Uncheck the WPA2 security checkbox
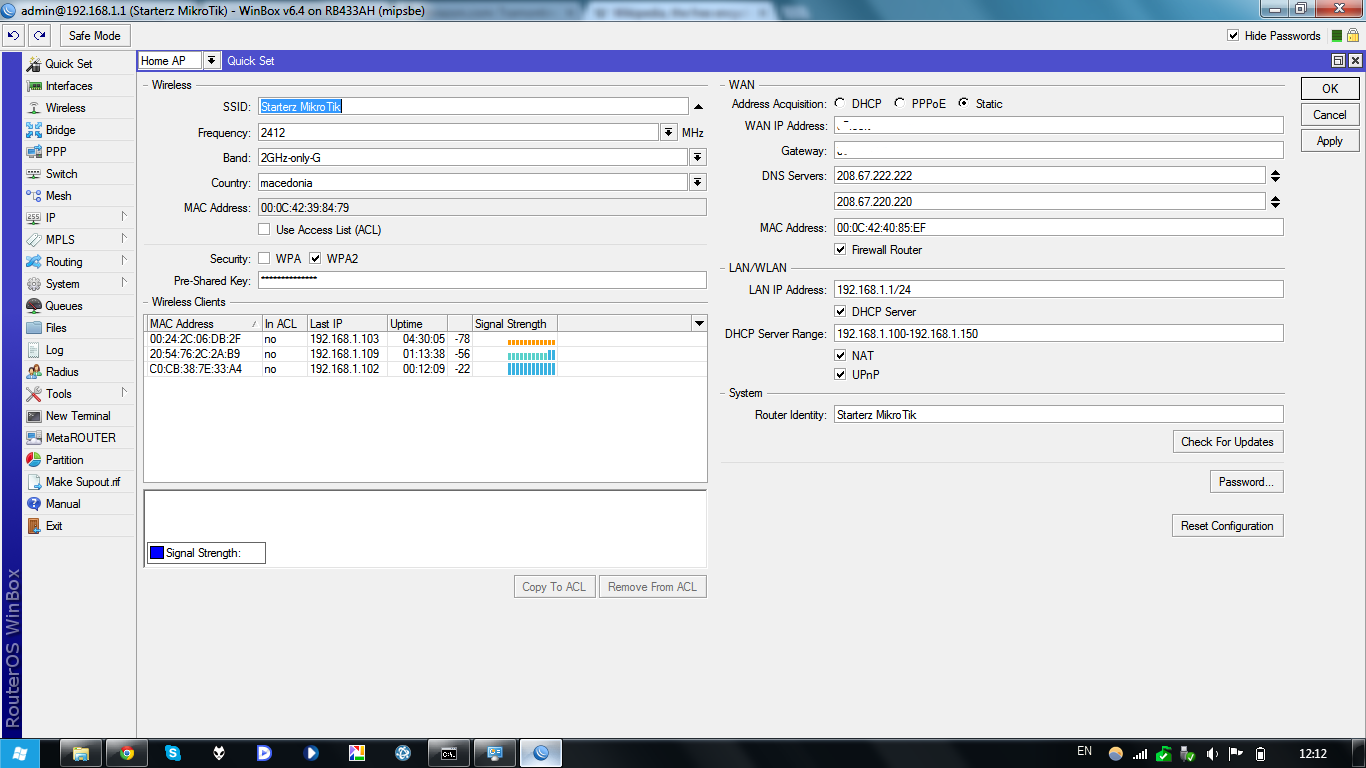This screenshot has height=768, width=1366. (315, 259)
